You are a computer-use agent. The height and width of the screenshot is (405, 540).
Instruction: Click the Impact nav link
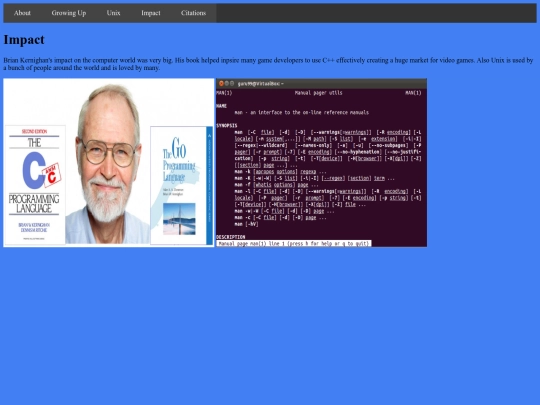pos(151,13)
